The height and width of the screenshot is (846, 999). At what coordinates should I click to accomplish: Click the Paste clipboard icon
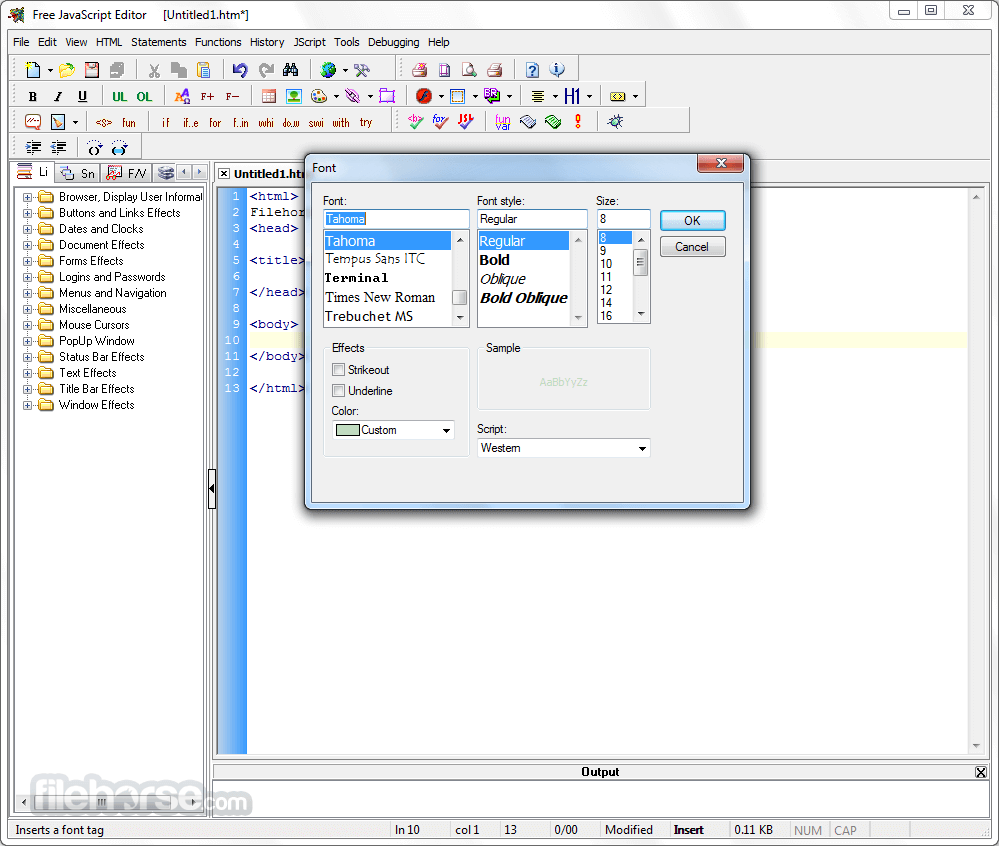point(204,69)
